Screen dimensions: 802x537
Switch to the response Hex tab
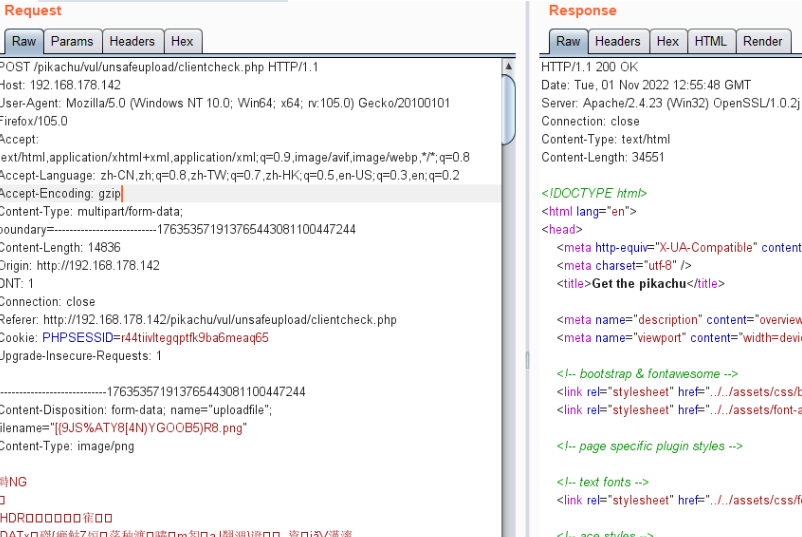point(668,42)
